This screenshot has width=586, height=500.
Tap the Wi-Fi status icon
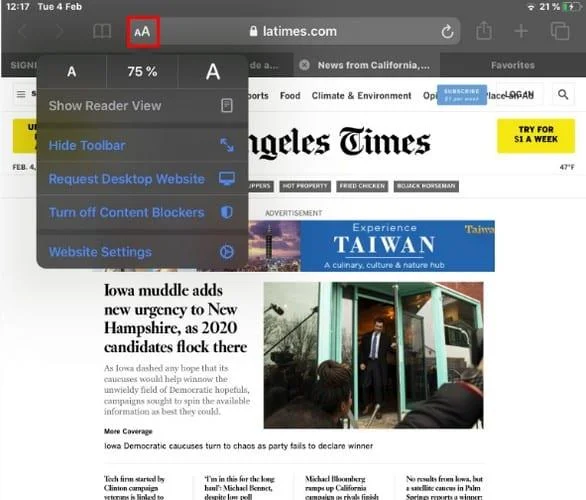click(x=530, y=7)
